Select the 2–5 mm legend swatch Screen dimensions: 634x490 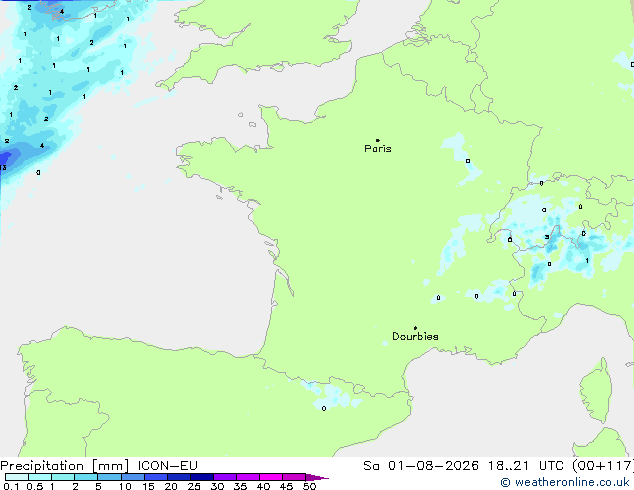(86, 477)
